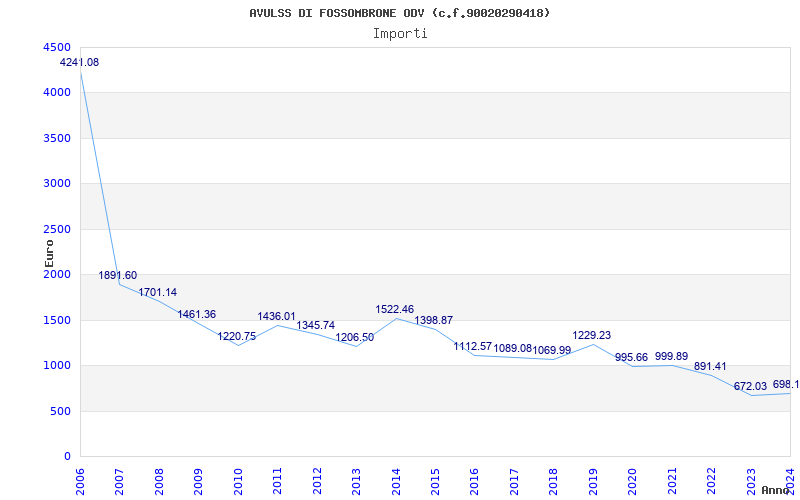The height and width of the screenshot is (500, 800).
Task: Click the 1000 y-axis tick label
Action: [58, 366]
